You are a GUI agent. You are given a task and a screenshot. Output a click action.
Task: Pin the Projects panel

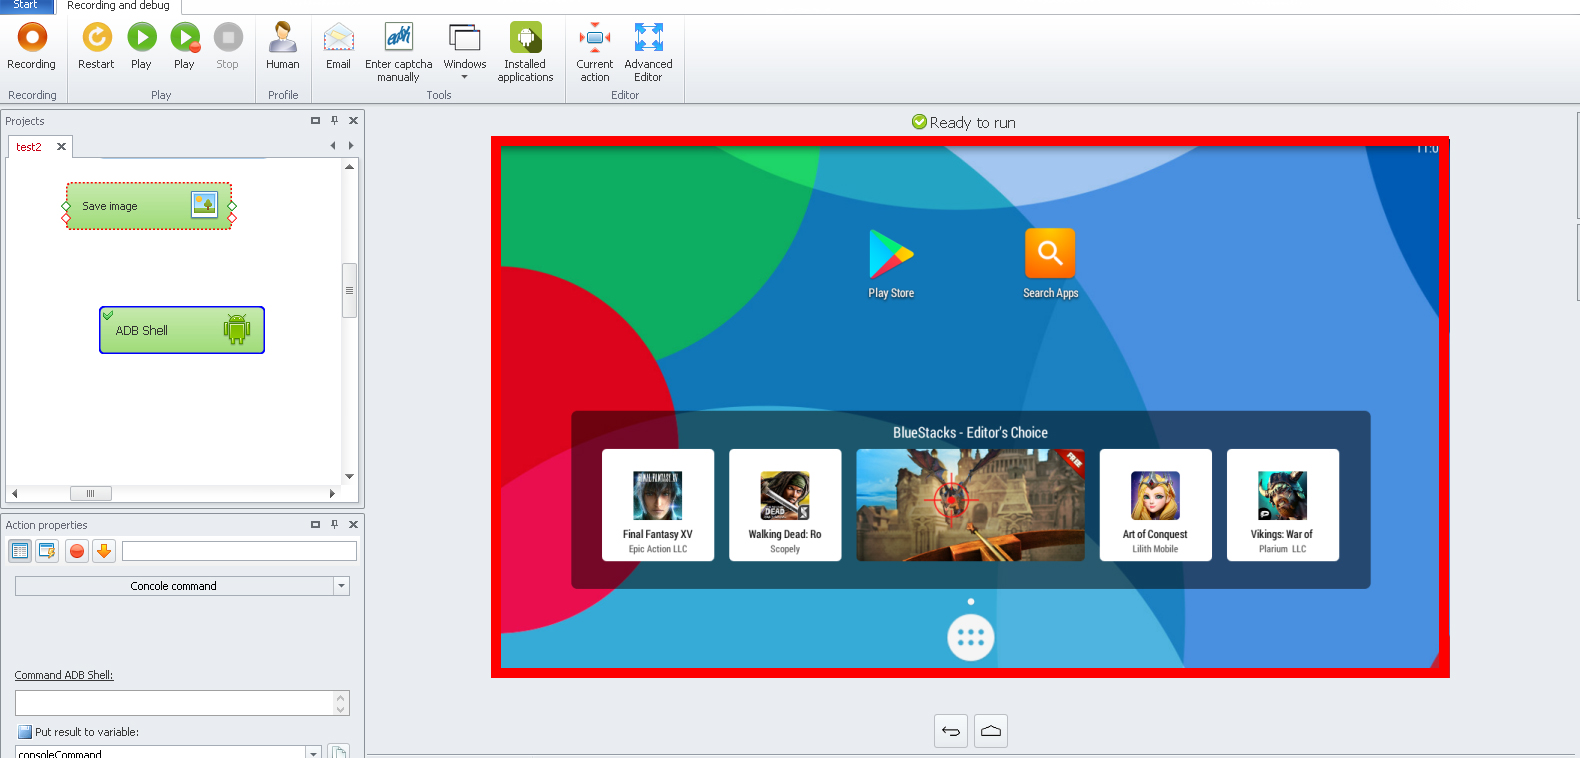334,121
